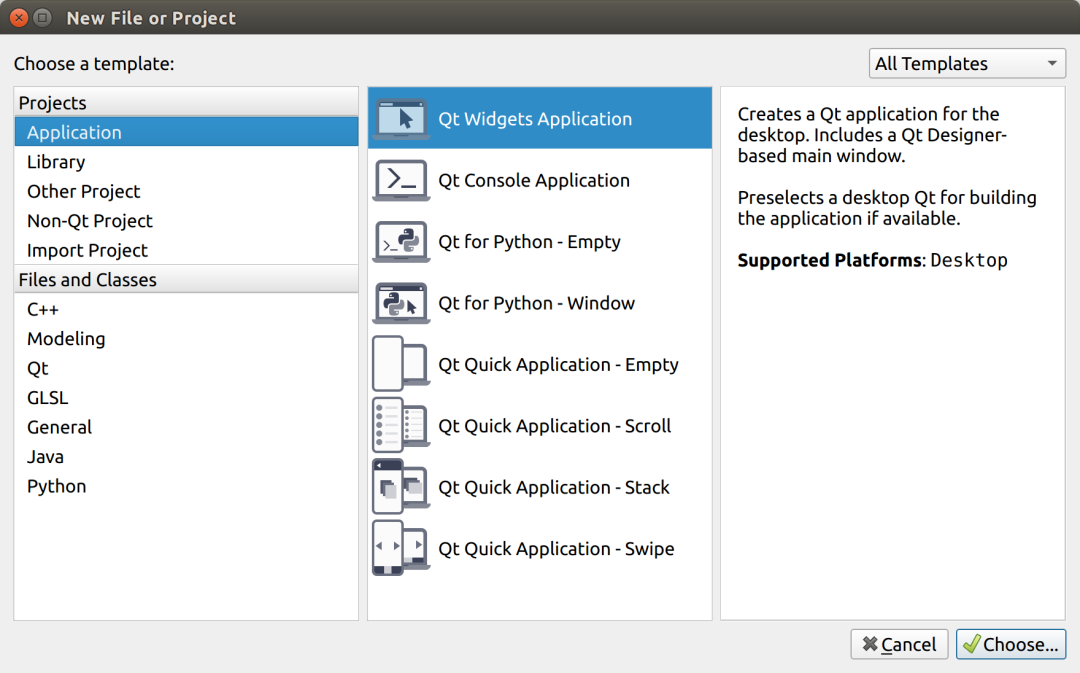Select Library in the Projects list

point(56,162)
